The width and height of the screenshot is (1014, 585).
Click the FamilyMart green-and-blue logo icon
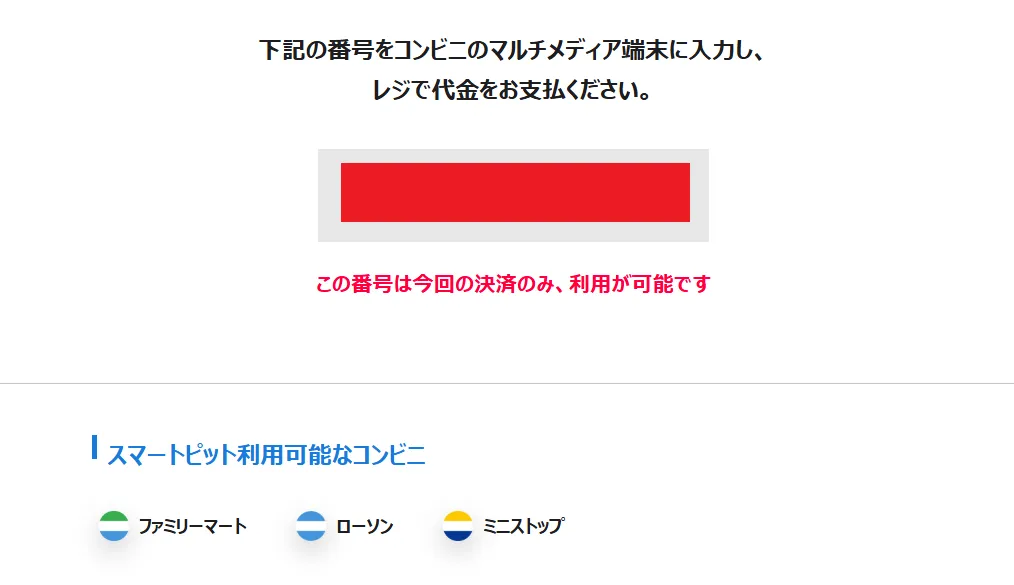pyautogui.click(x=114, y=526)
